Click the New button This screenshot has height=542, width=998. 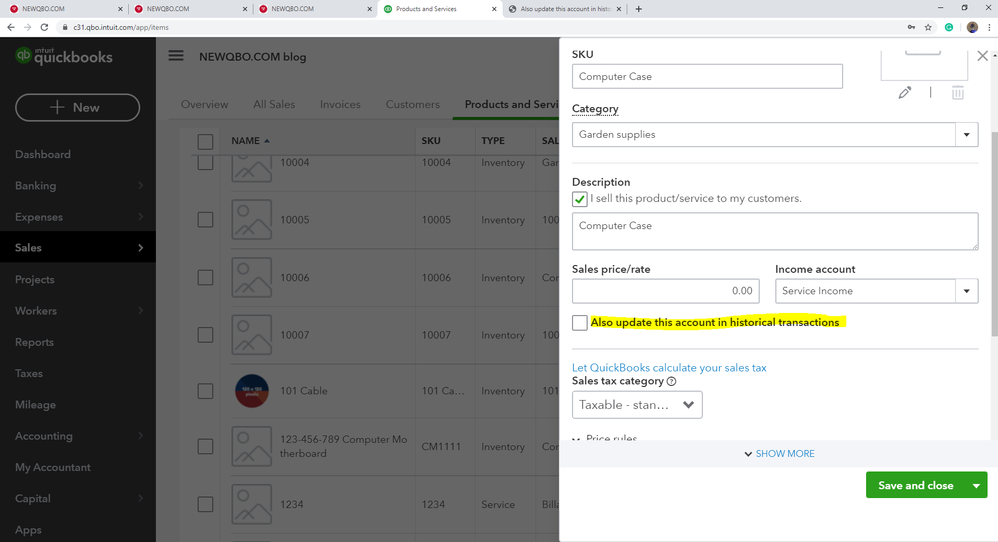(78, 108)
